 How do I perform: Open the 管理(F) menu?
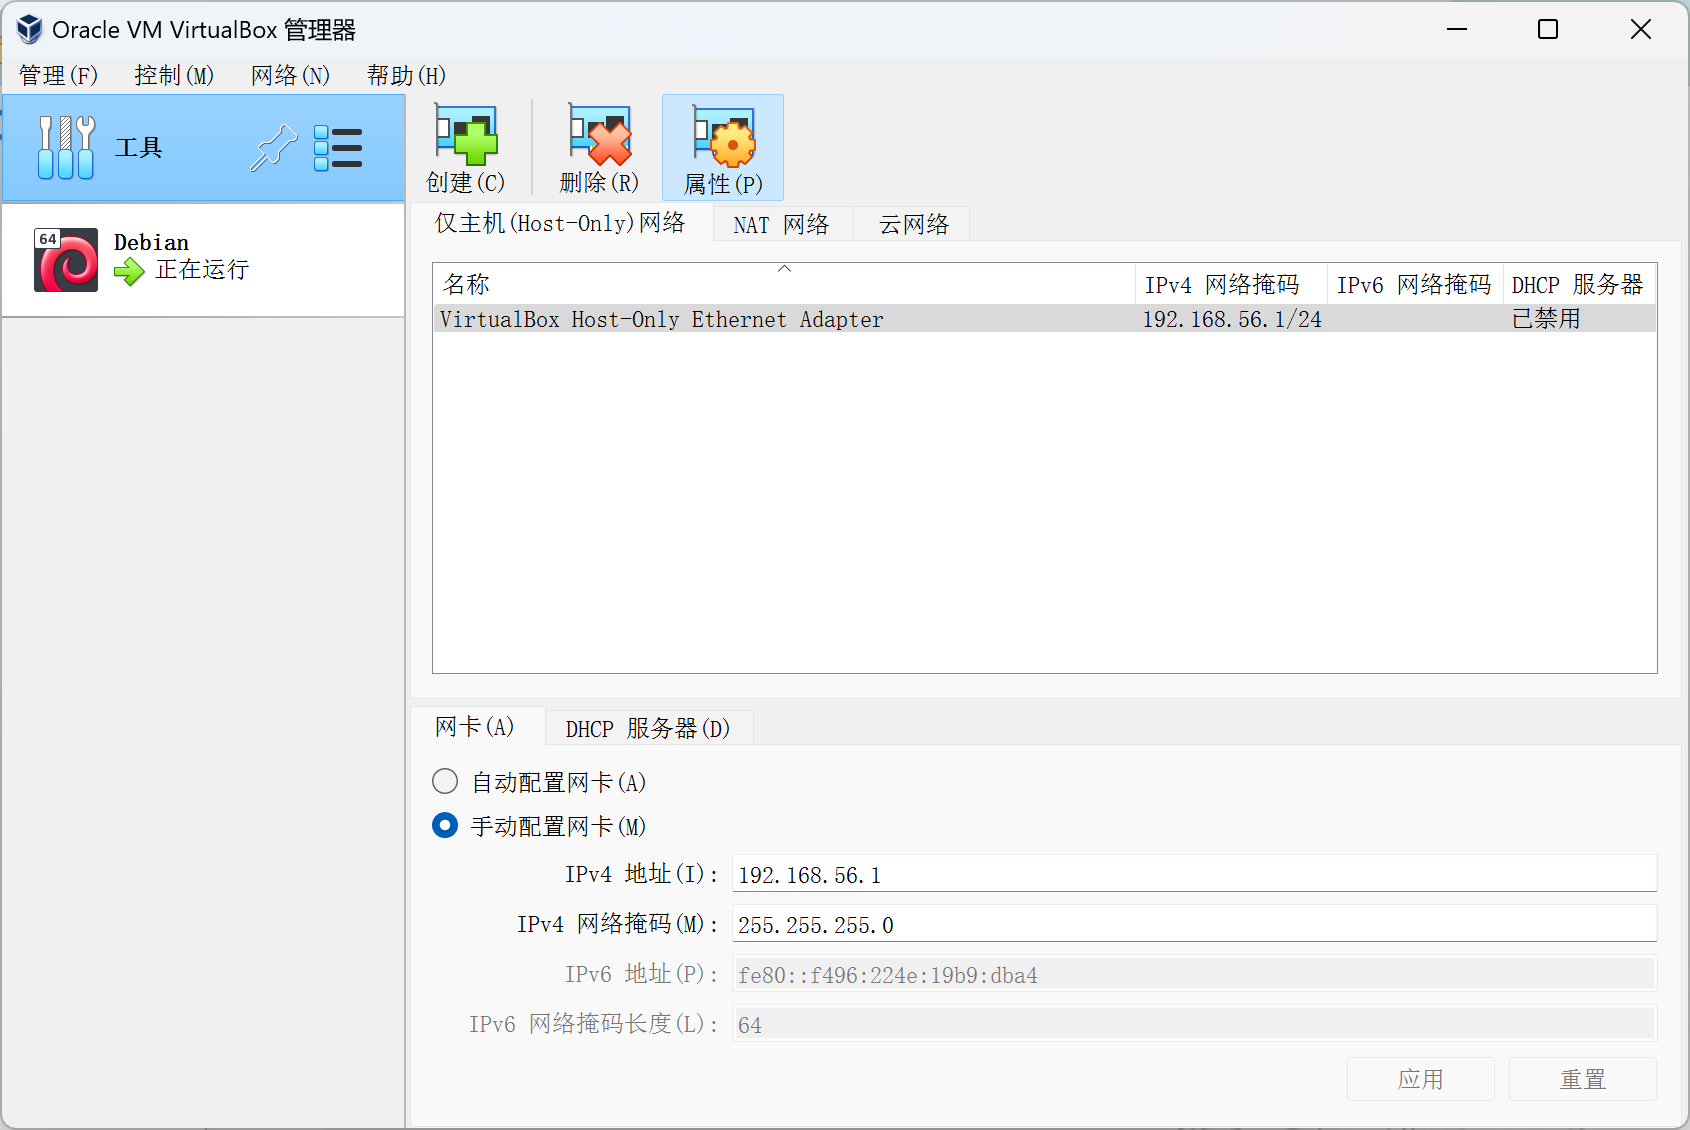click(58, 75)
